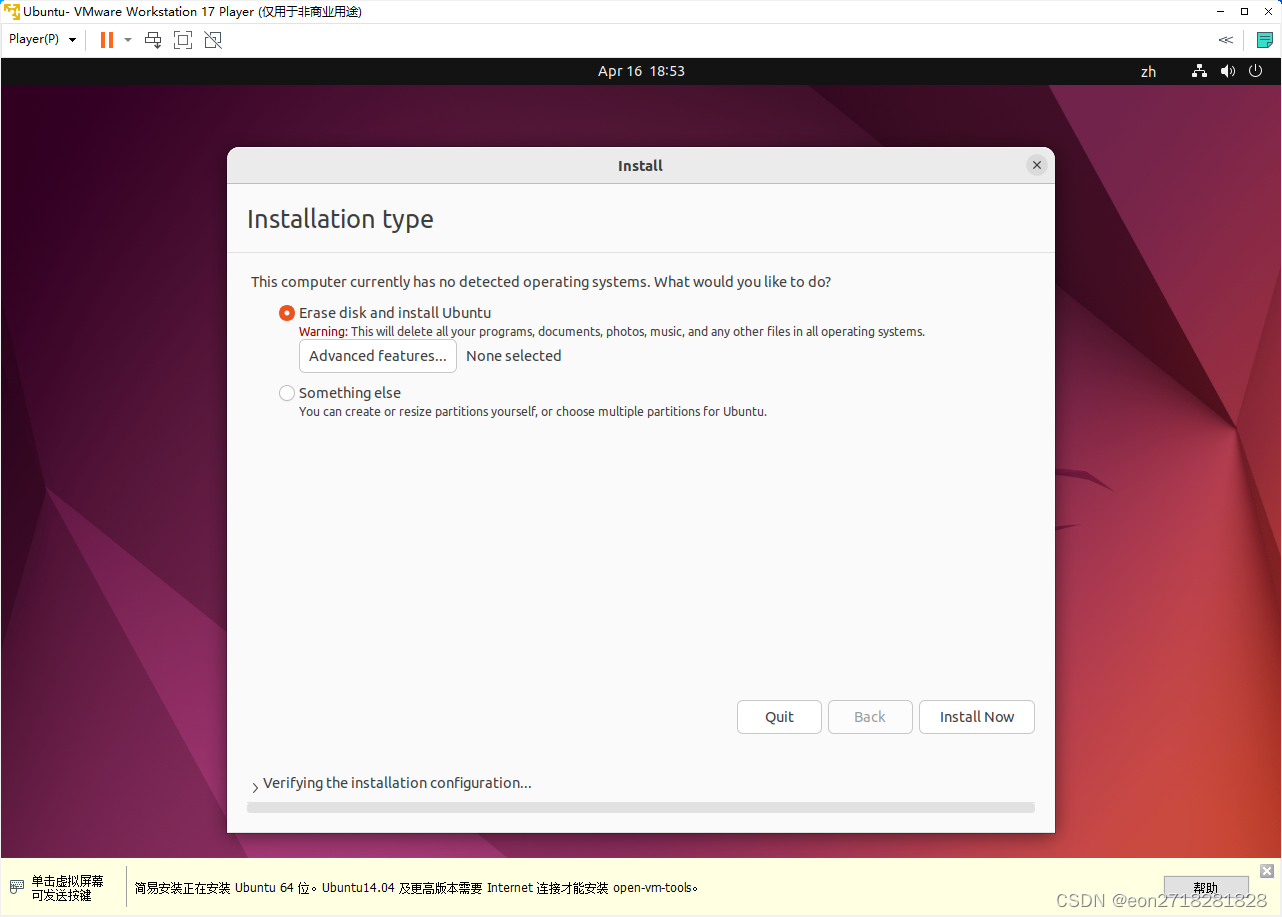Click the Send Ctrl+Alt+Del toolbar icon
This screenshot has width=1282, height=917.
click(153, 40)
